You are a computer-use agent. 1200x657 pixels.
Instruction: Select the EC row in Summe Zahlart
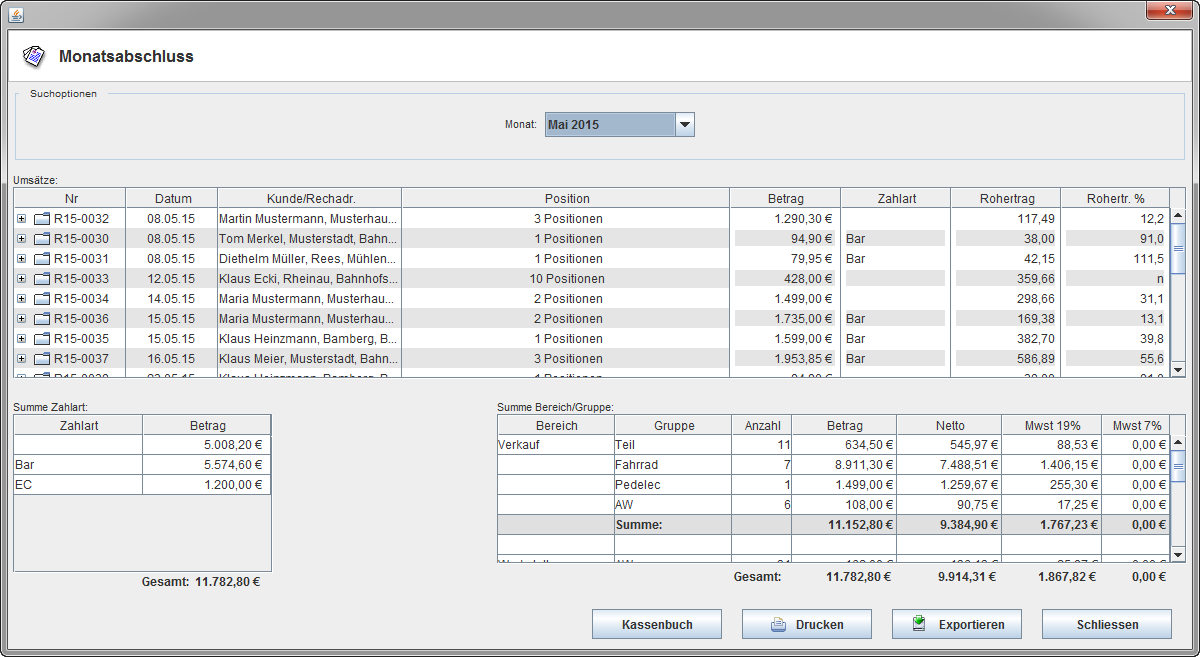click(77, 485)
